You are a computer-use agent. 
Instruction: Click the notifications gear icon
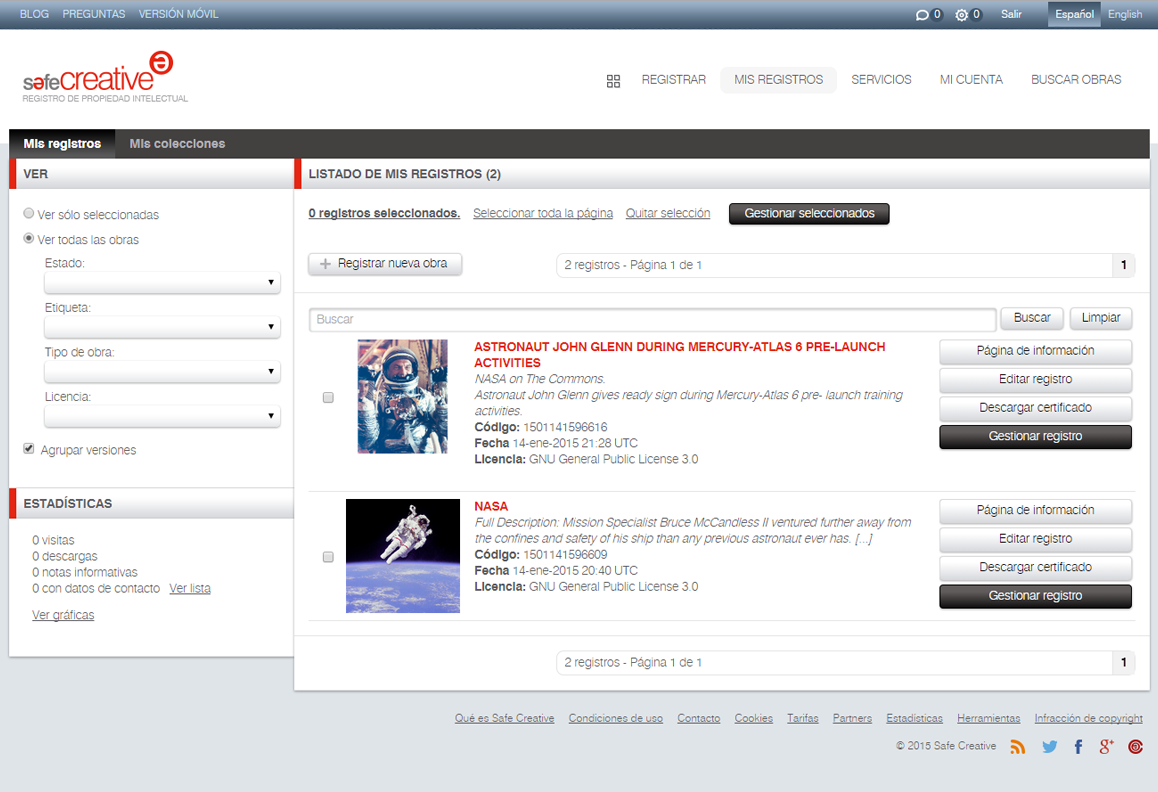coord(962,15)
